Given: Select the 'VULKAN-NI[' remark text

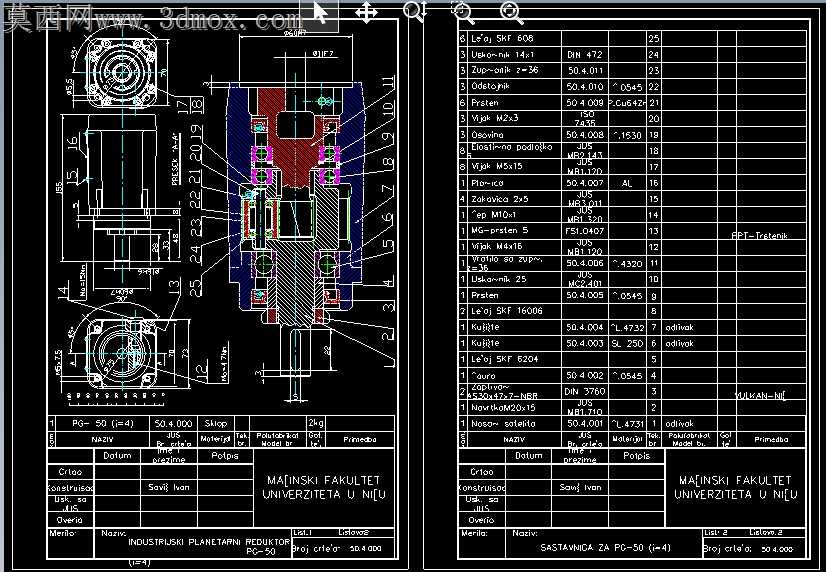Looking at the screenshot, I should click(x=760, y=396).
